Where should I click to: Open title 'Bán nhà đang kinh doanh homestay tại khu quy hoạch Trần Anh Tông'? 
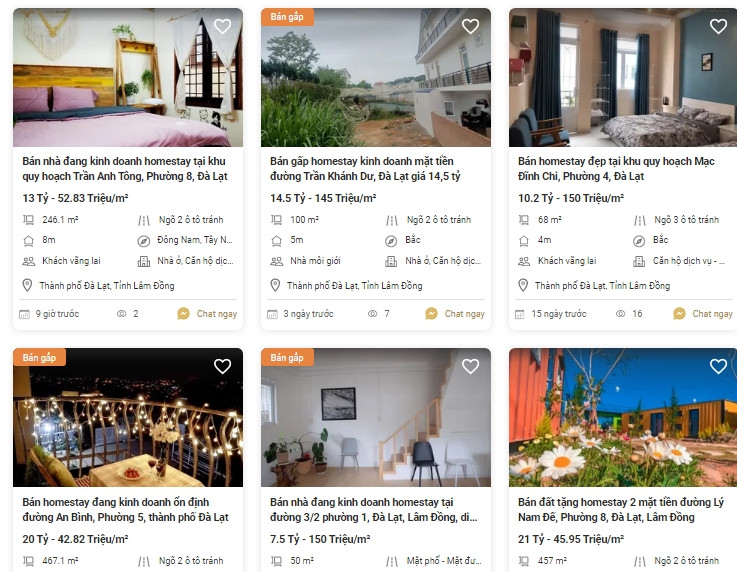(125, 169)
